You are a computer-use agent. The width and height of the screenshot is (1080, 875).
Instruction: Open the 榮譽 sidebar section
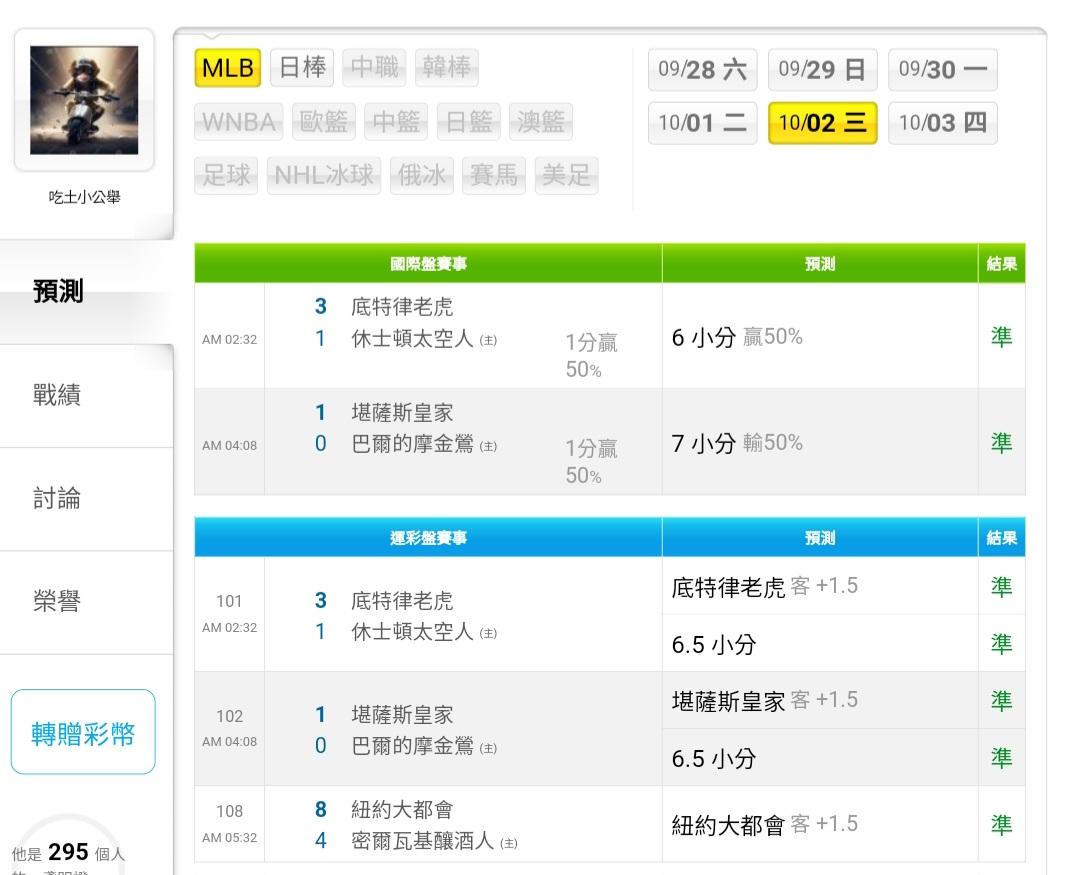coord(86,602)
